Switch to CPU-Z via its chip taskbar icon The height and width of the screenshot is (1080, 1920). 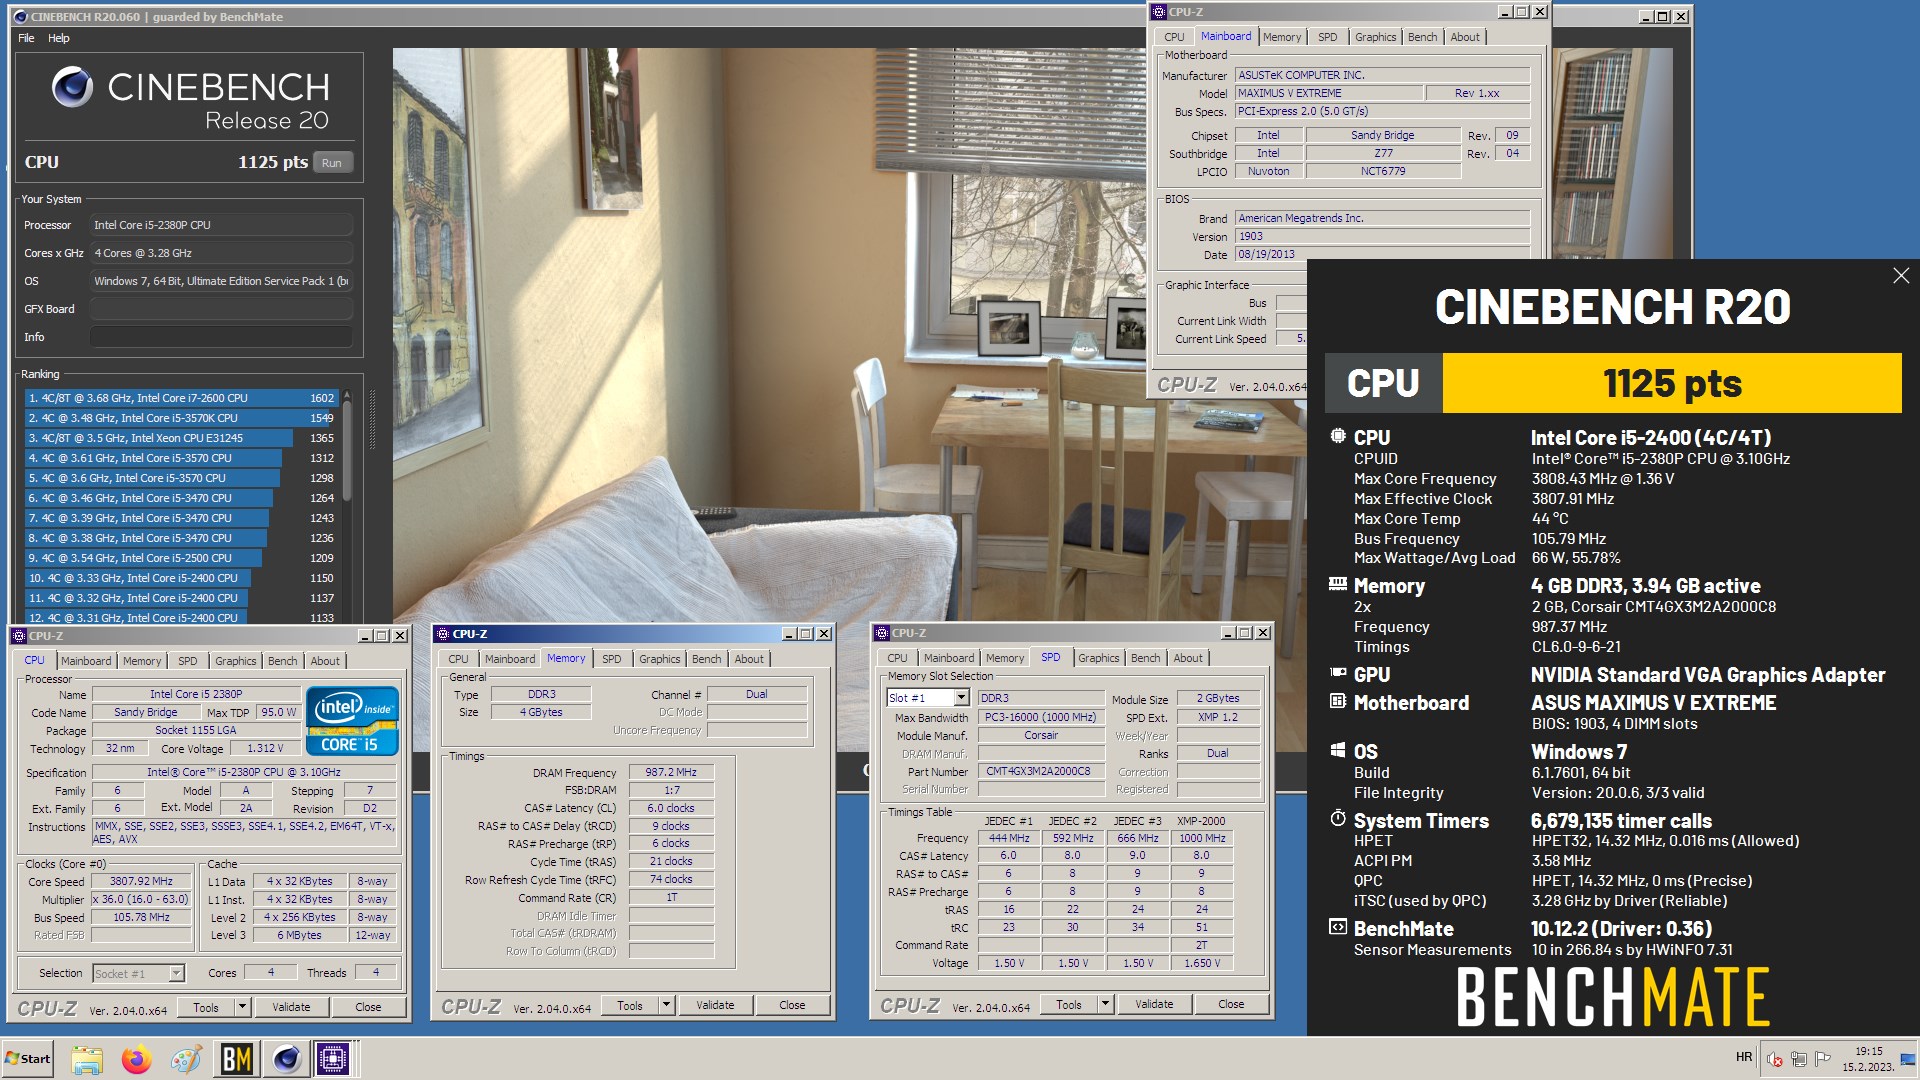point(333,1059)
